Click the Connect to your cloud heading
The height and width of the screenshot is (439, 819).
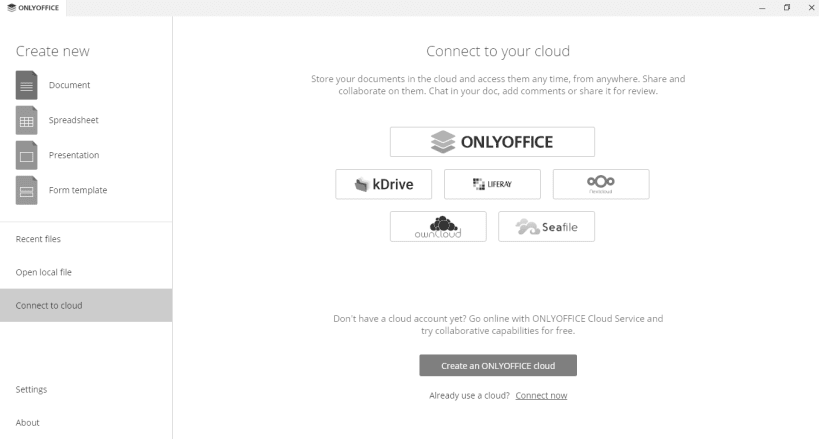click(x=498, y=51)
